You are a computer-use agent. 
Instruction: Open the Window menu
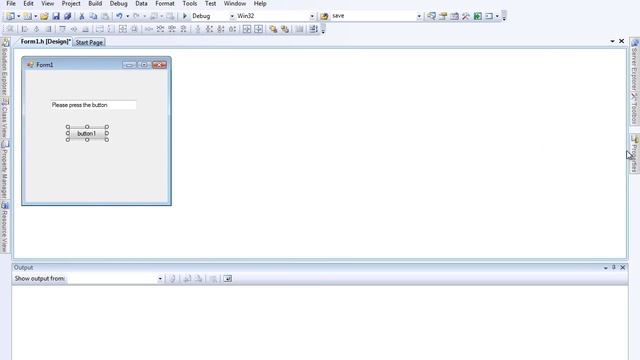(235, 4)
